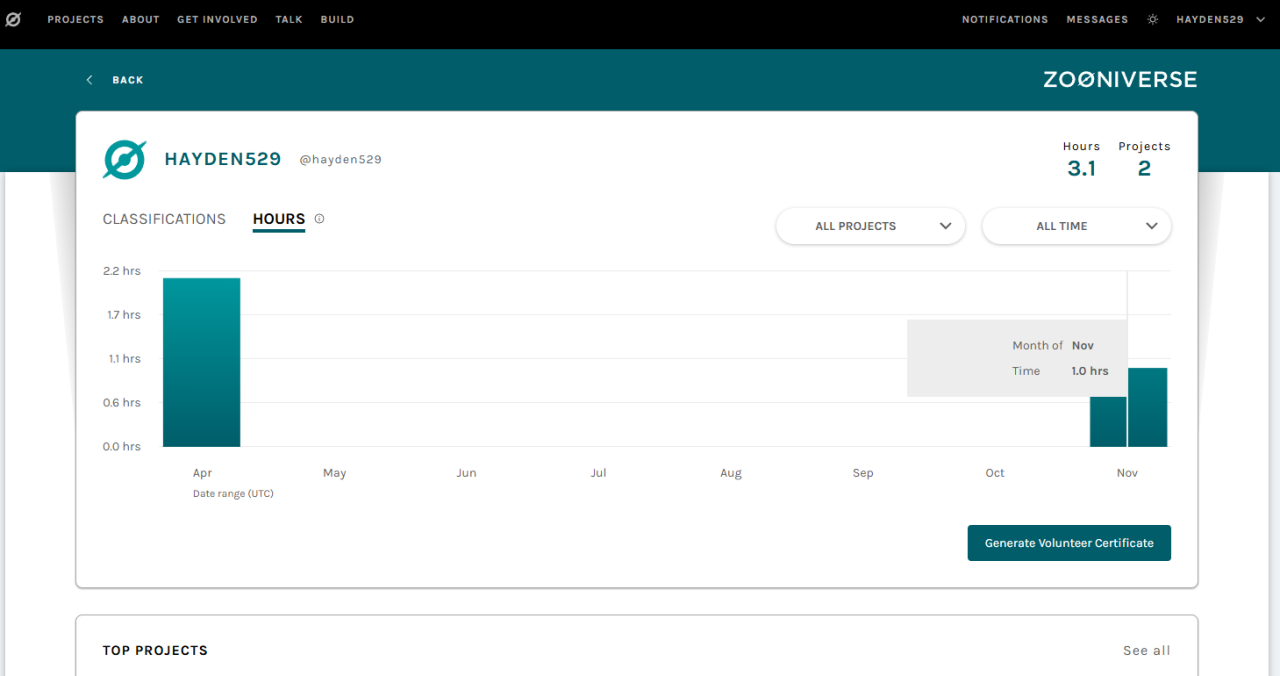Click the 1.7 hrs axis label
This screenshot has width=1280, height=676.
[124, 315]
